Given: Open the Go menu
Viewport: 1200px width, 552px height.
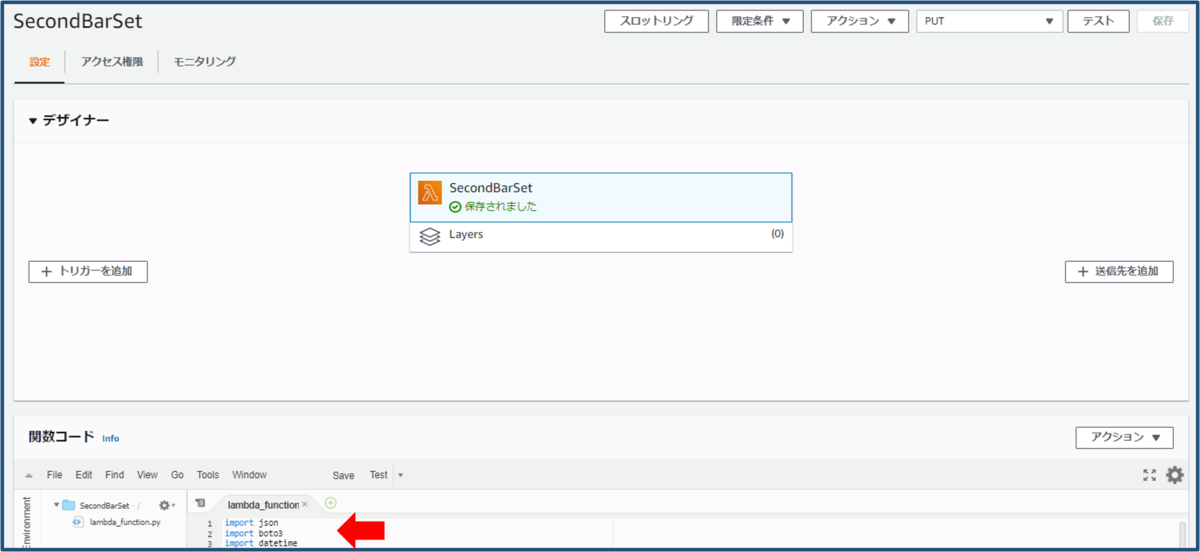Looking at the screenshot, I should [177, 475].
